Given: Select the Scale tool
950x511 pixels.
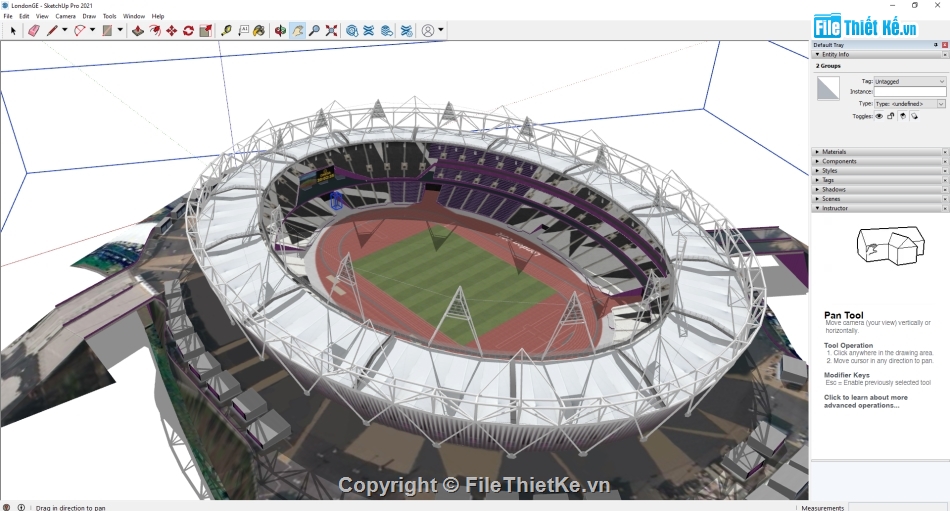Looking at the screenshot, I should point(205,30).
